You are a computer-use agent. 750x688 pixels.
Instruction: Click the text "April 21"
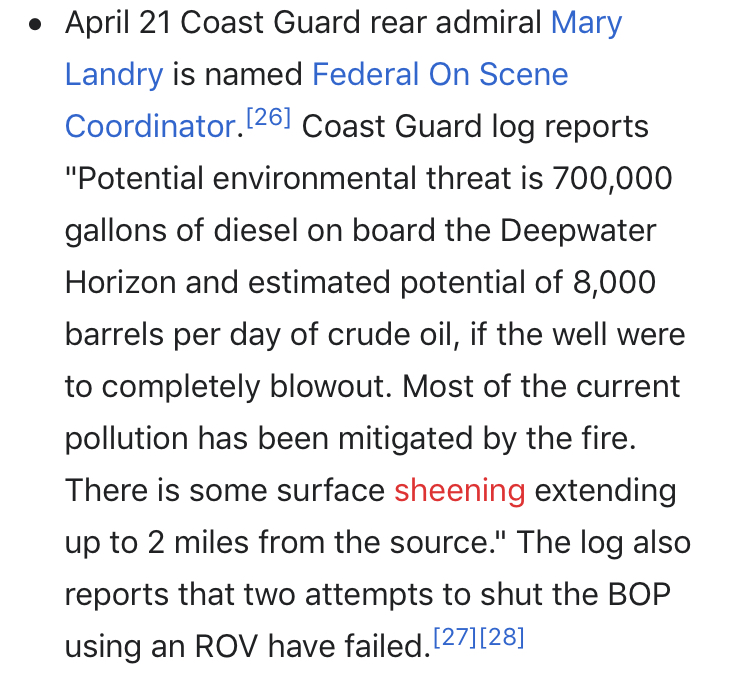click(118, 24)
